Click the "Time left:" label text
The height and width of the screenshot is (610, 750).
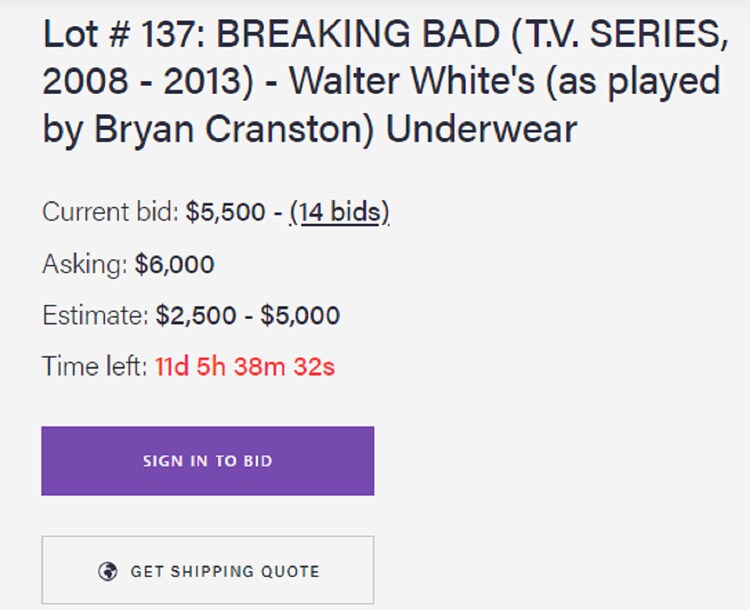pyautogui.click(x=95, y=367)
